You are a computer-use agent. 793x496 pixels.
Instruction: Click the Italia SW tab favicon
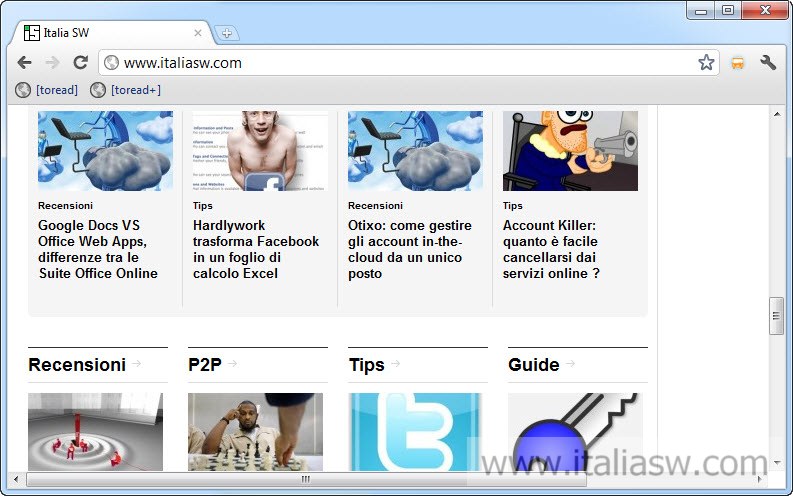click(32, 33)
